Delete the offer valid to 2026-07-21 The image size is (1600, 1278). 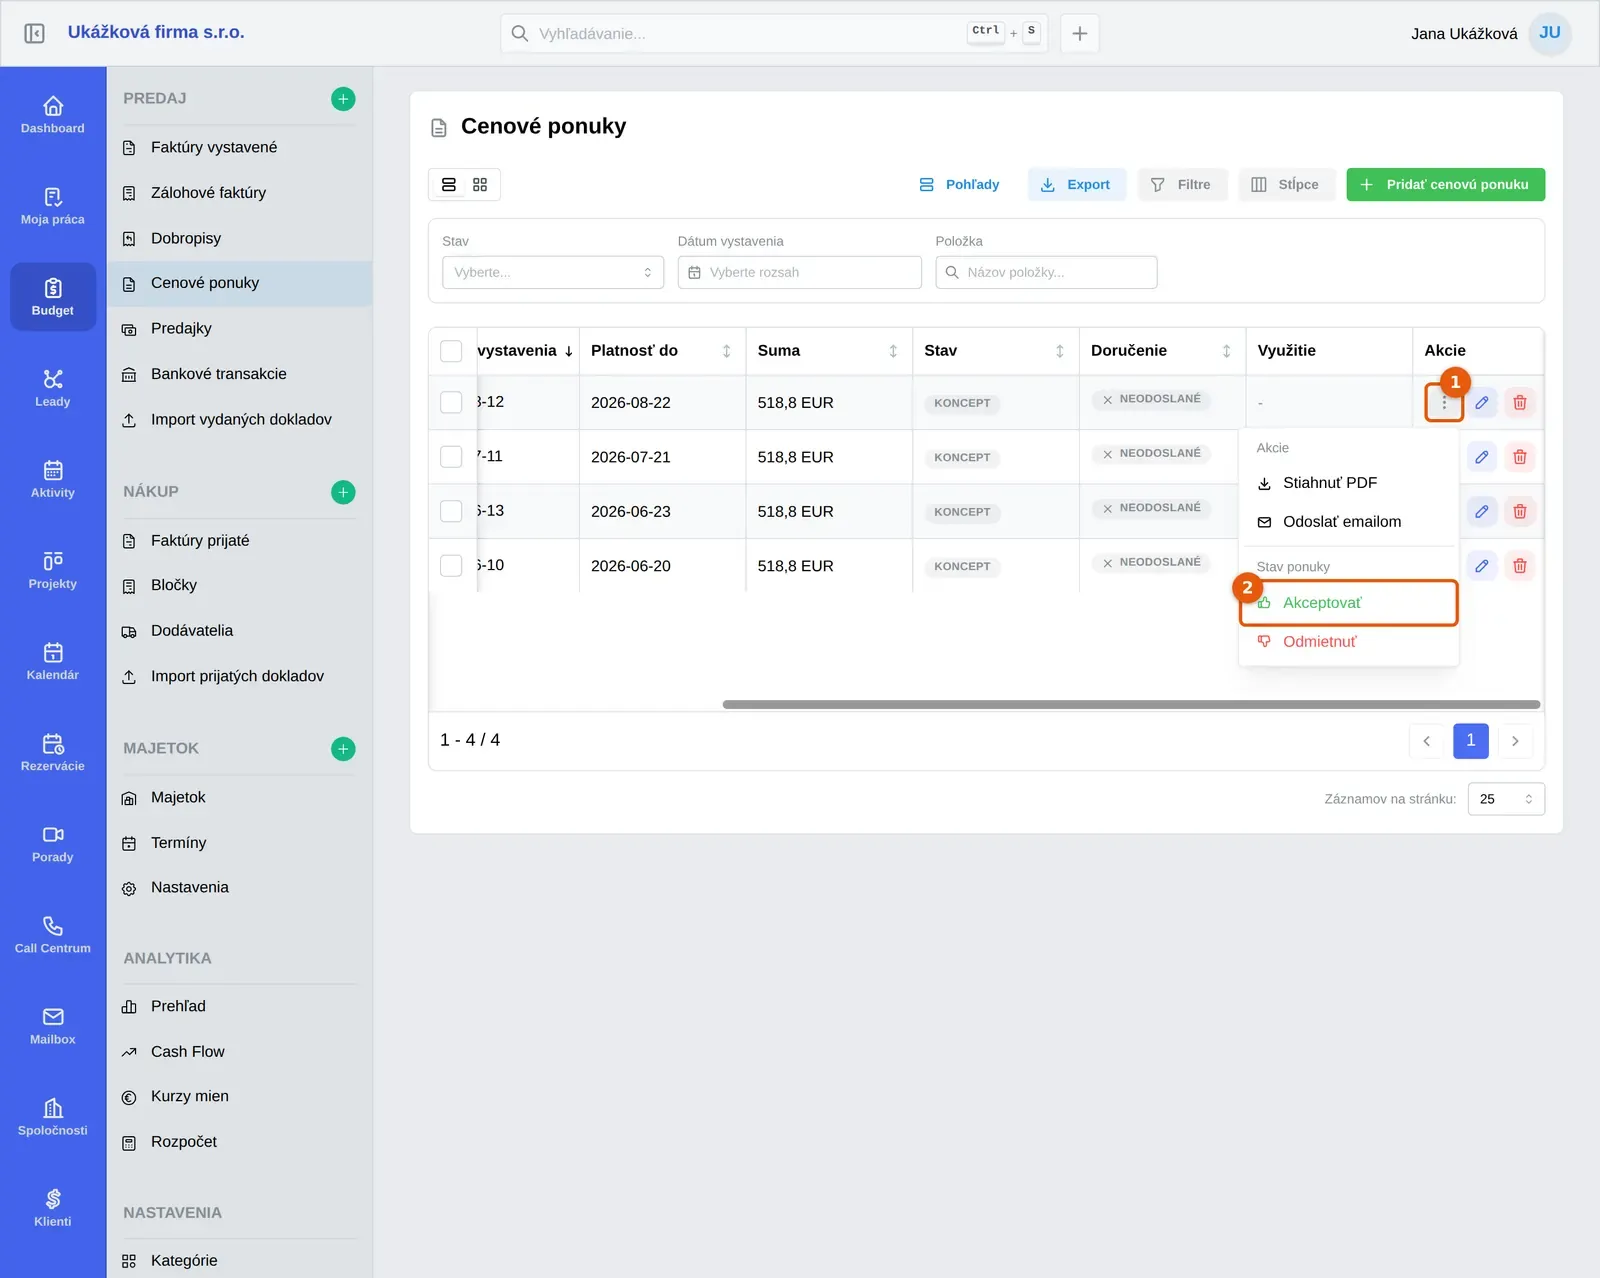(1520, 457)
